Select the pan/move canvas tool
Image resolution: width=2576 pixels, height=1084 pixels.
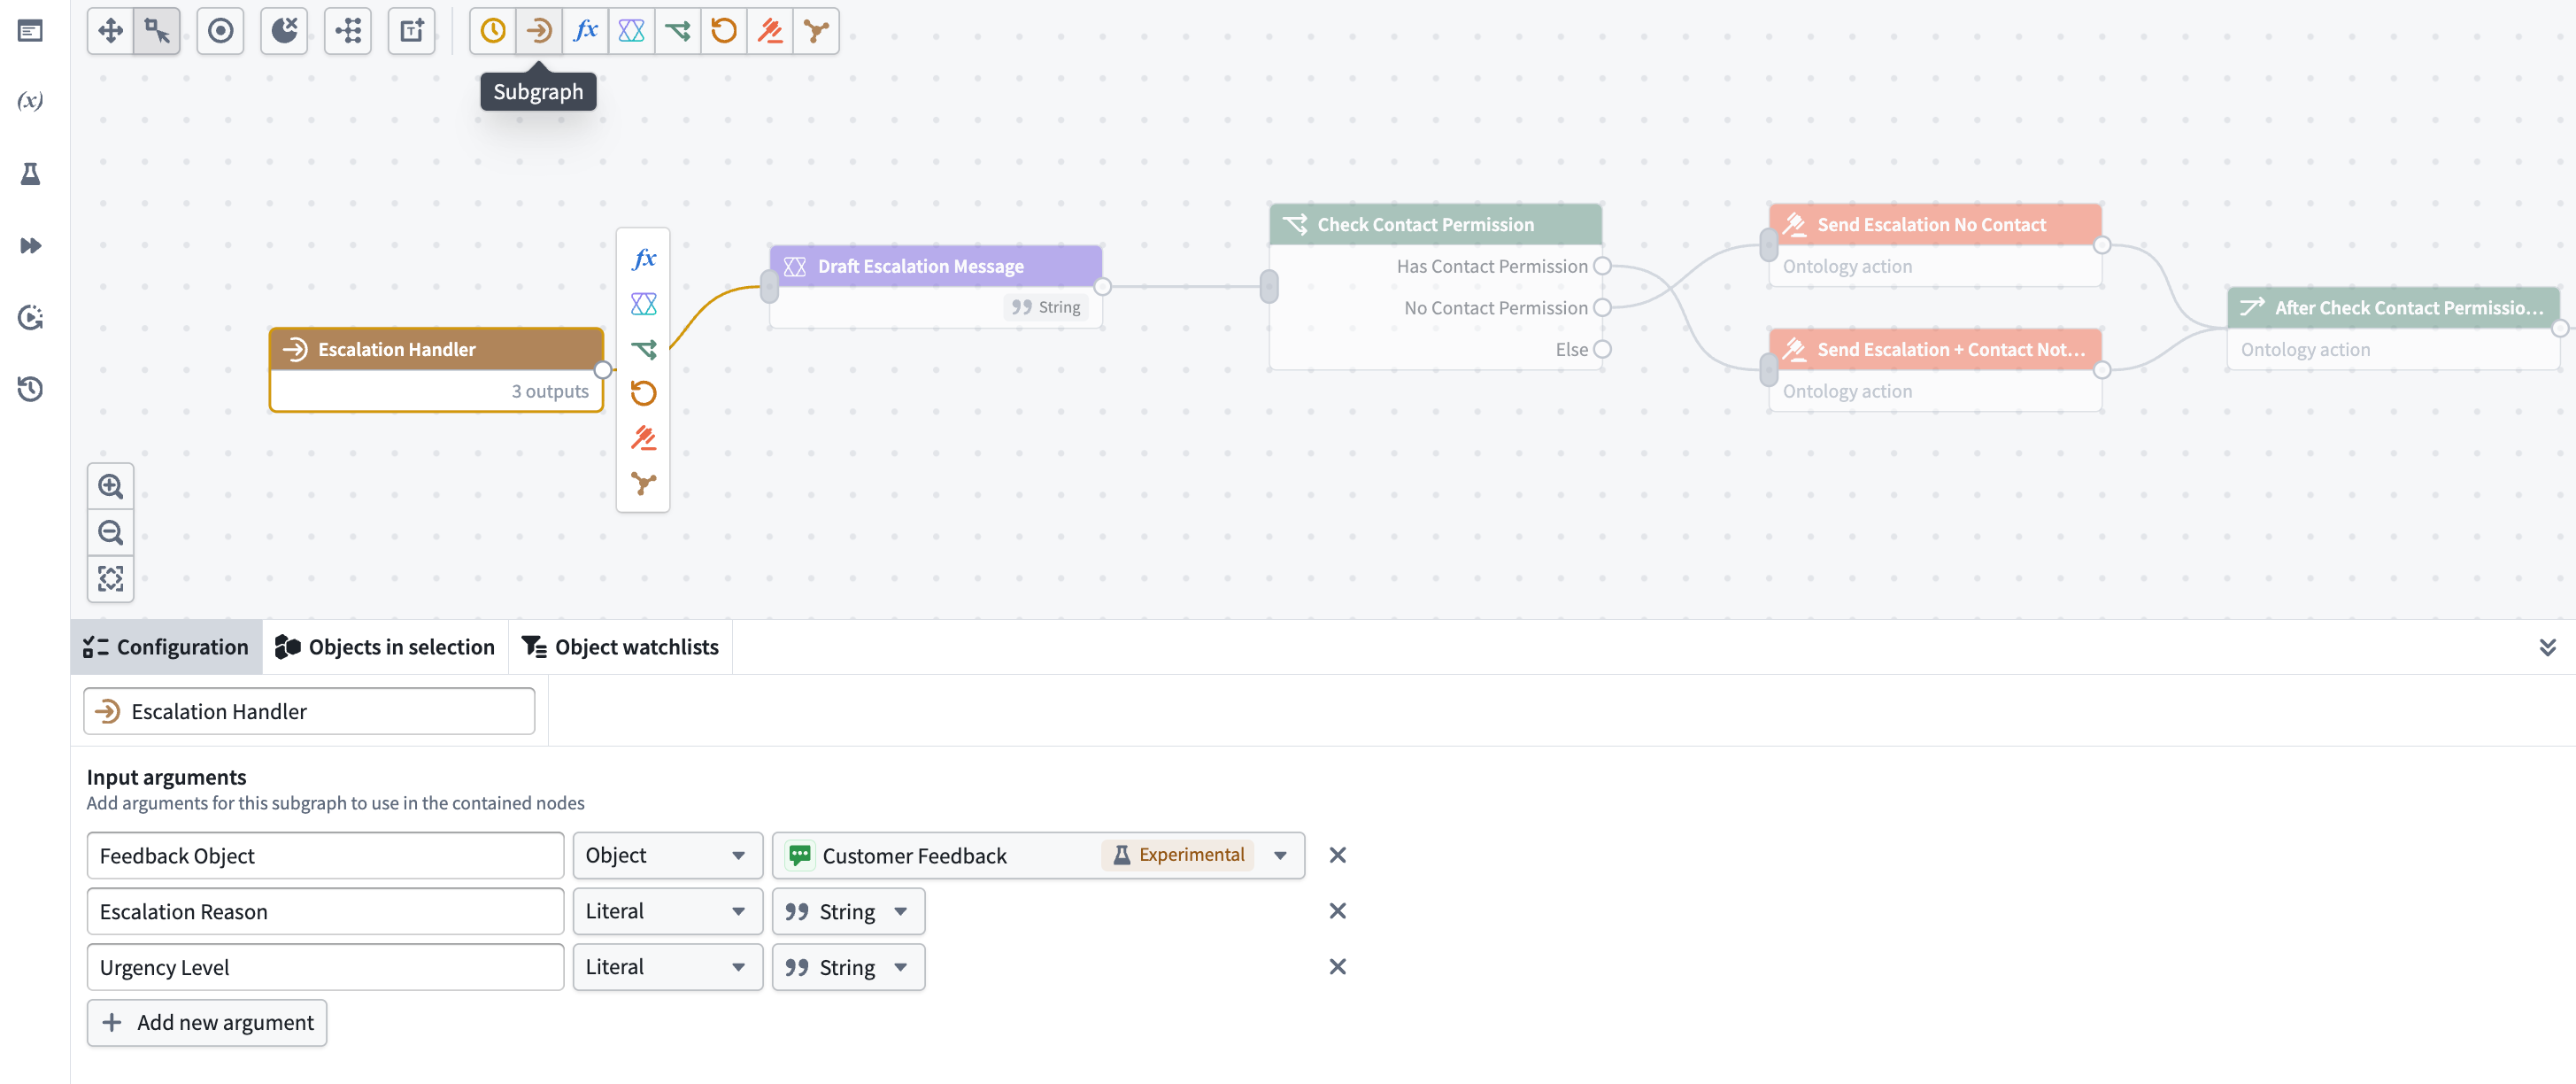110,31
